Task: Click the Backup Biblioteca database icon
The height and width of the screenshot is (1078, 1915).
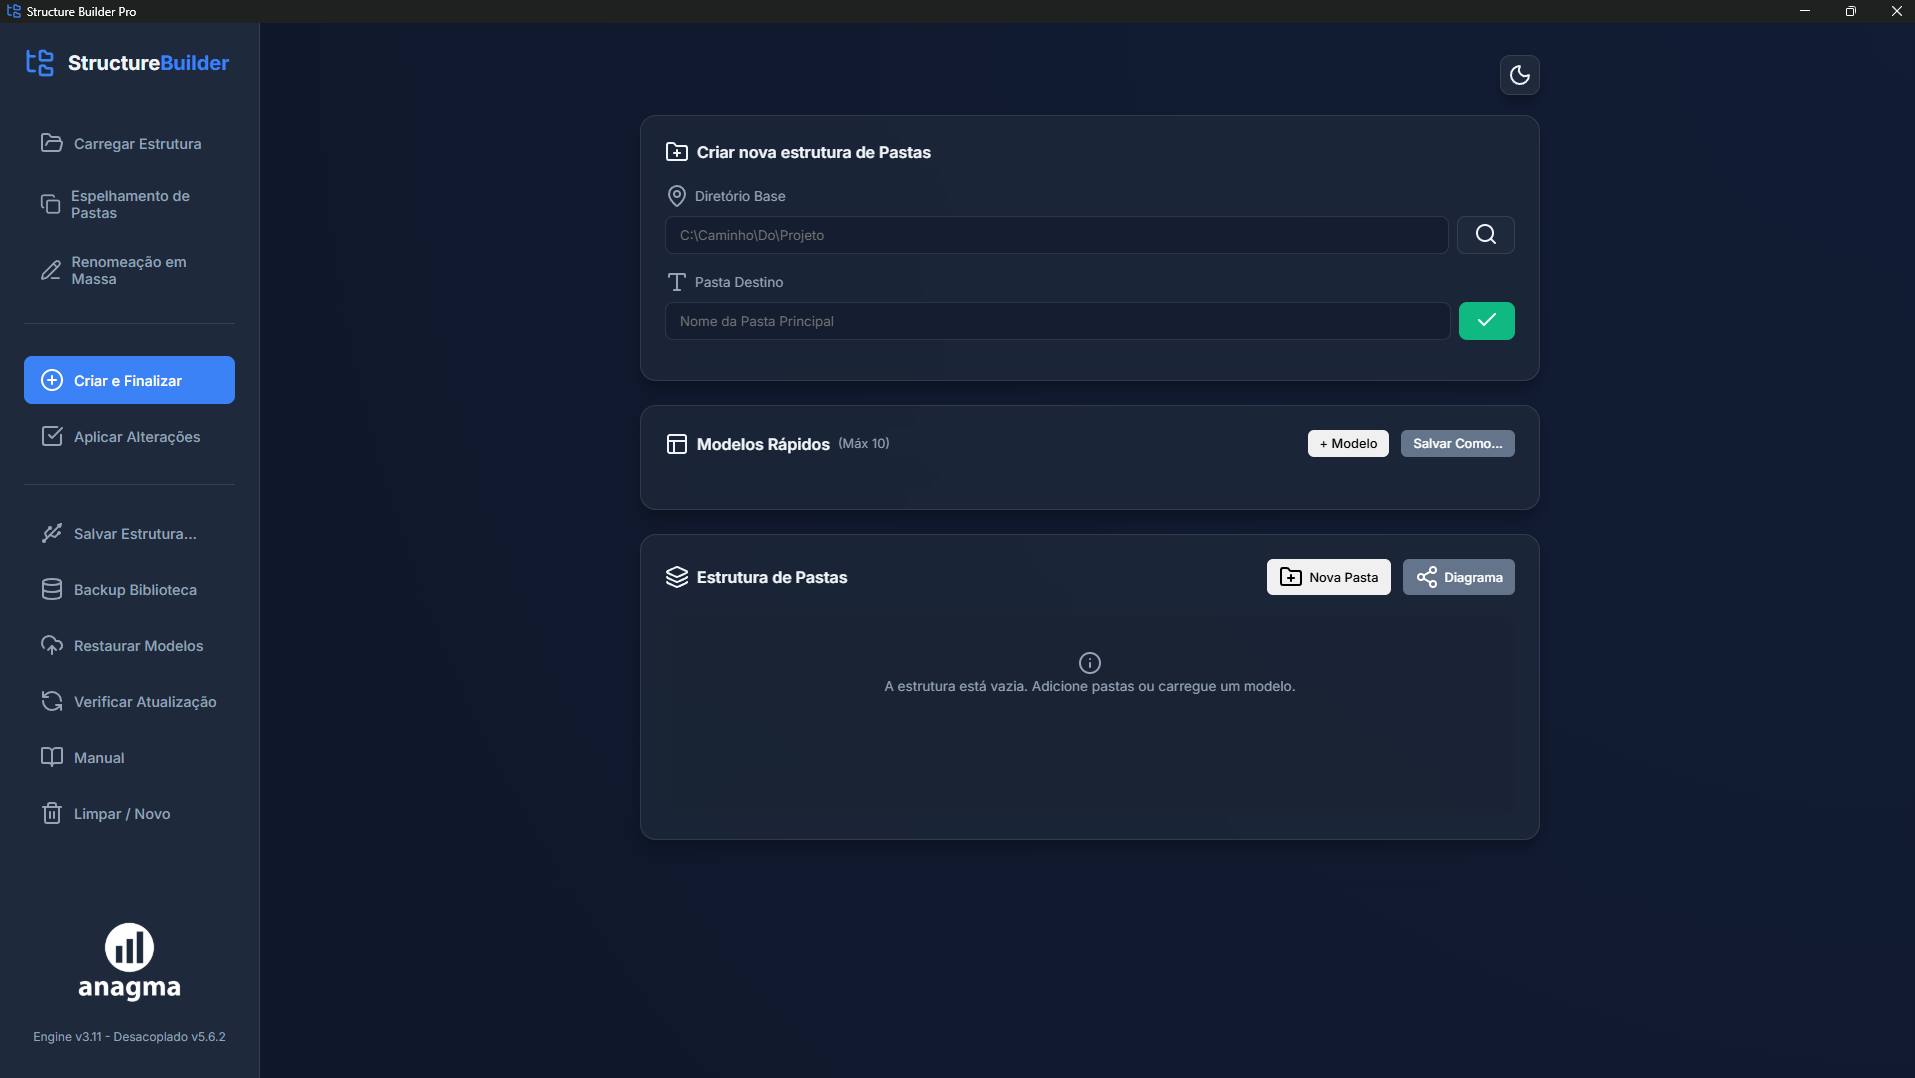Action: click(x=52, y=589)
